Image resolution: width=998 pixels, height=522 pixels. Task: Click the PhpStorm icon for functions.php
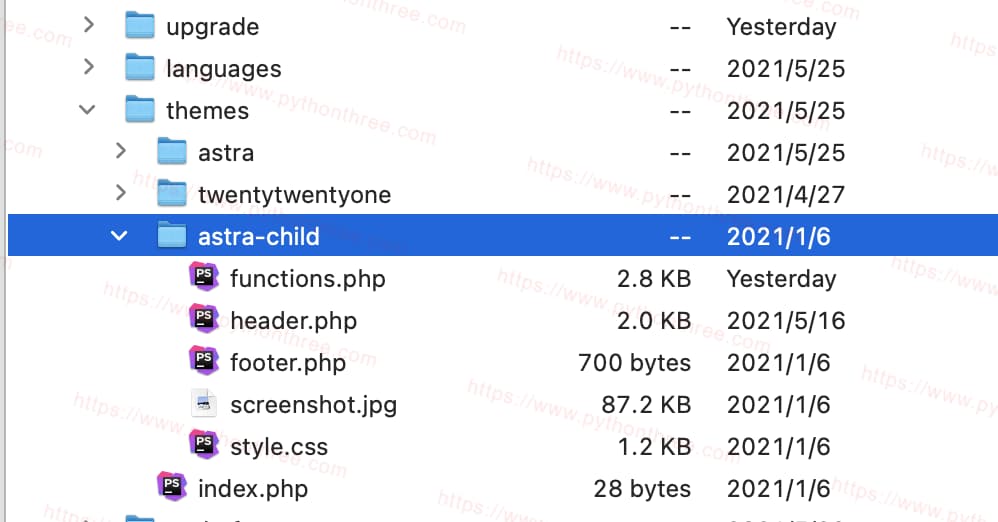(x=204, y=278)
